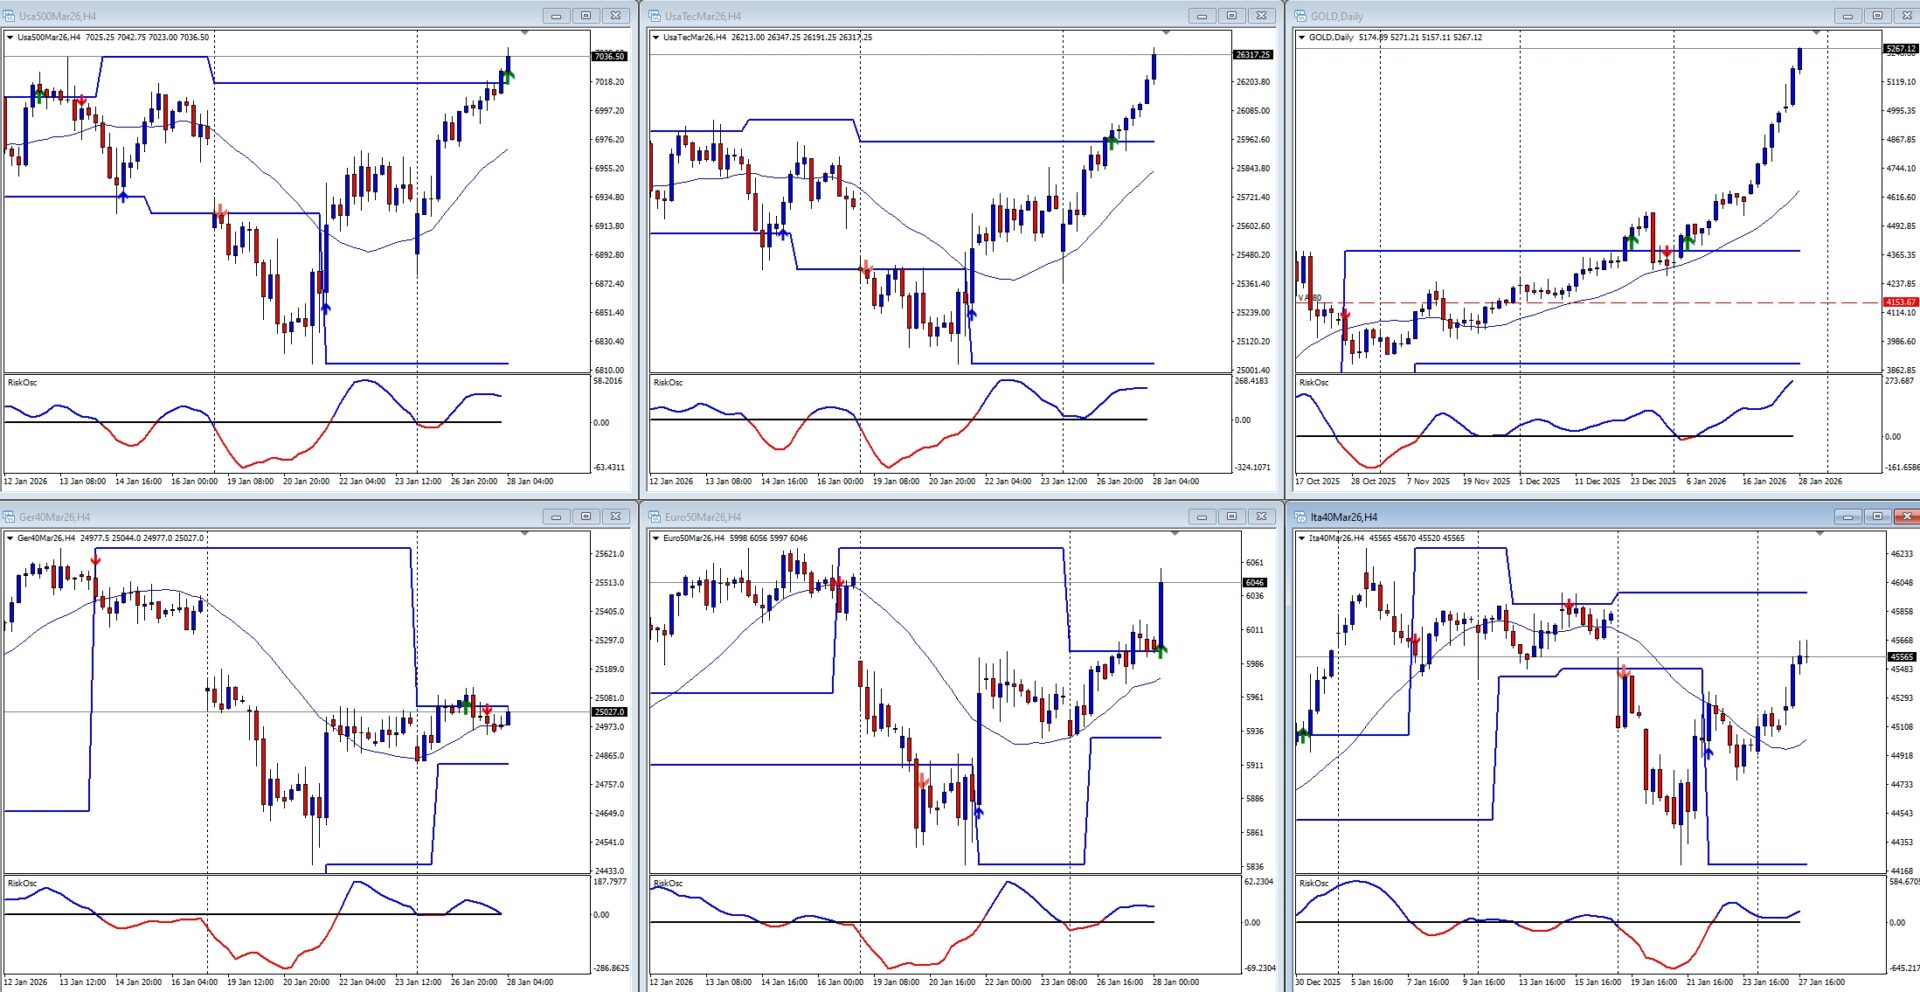The image size is (1920, 992).
Task: Click the RiskOsc label in Euro50 chart
Action: (x=668, y=884)
